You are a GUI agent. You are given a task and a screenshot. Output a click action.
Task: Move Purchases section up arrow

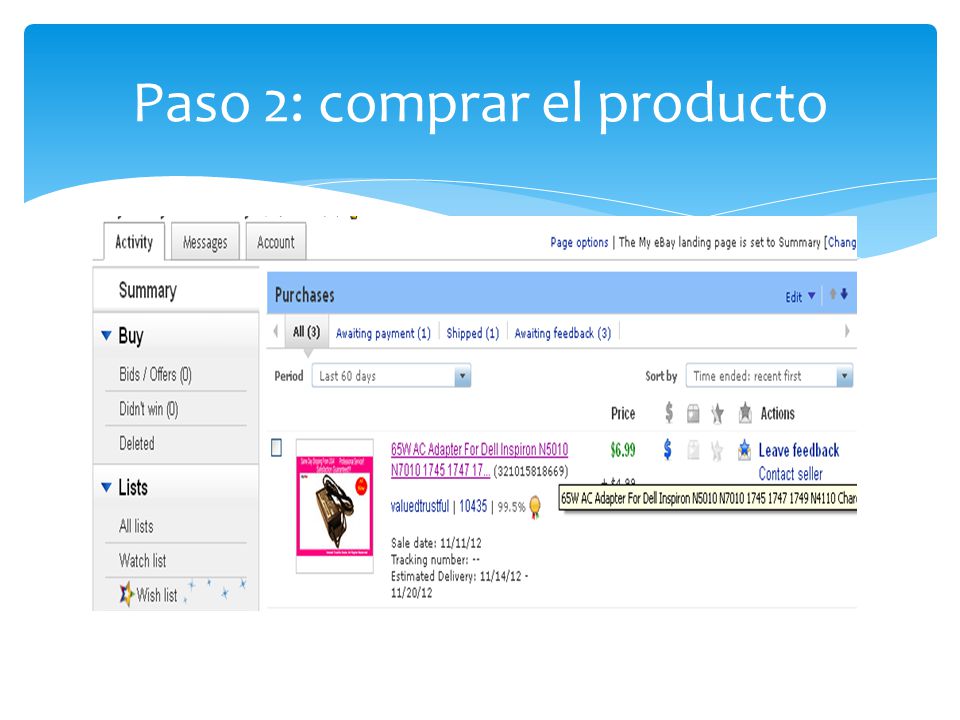[833, 294]
